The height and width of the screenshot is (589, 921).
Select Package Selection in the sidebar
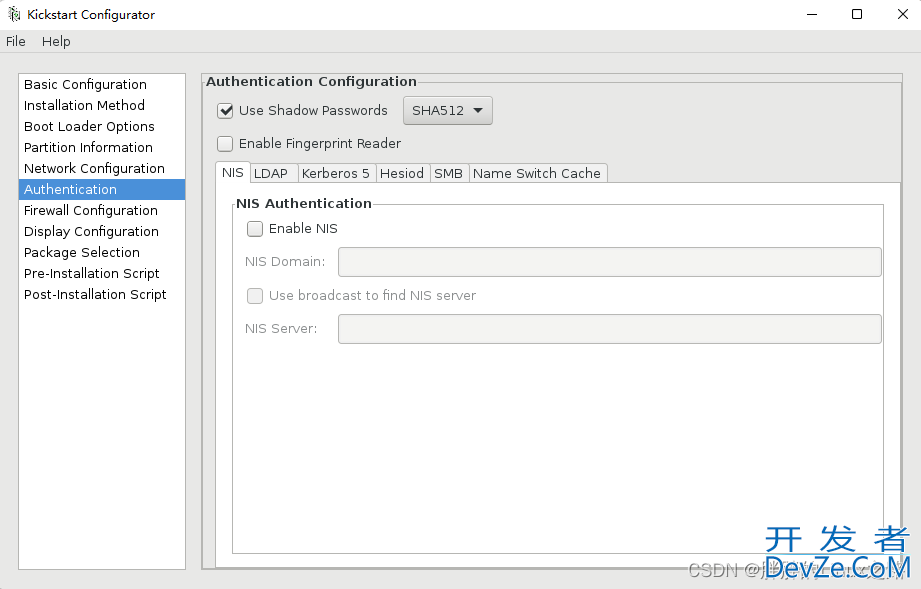pyautogui.click(x=102, y=253)
